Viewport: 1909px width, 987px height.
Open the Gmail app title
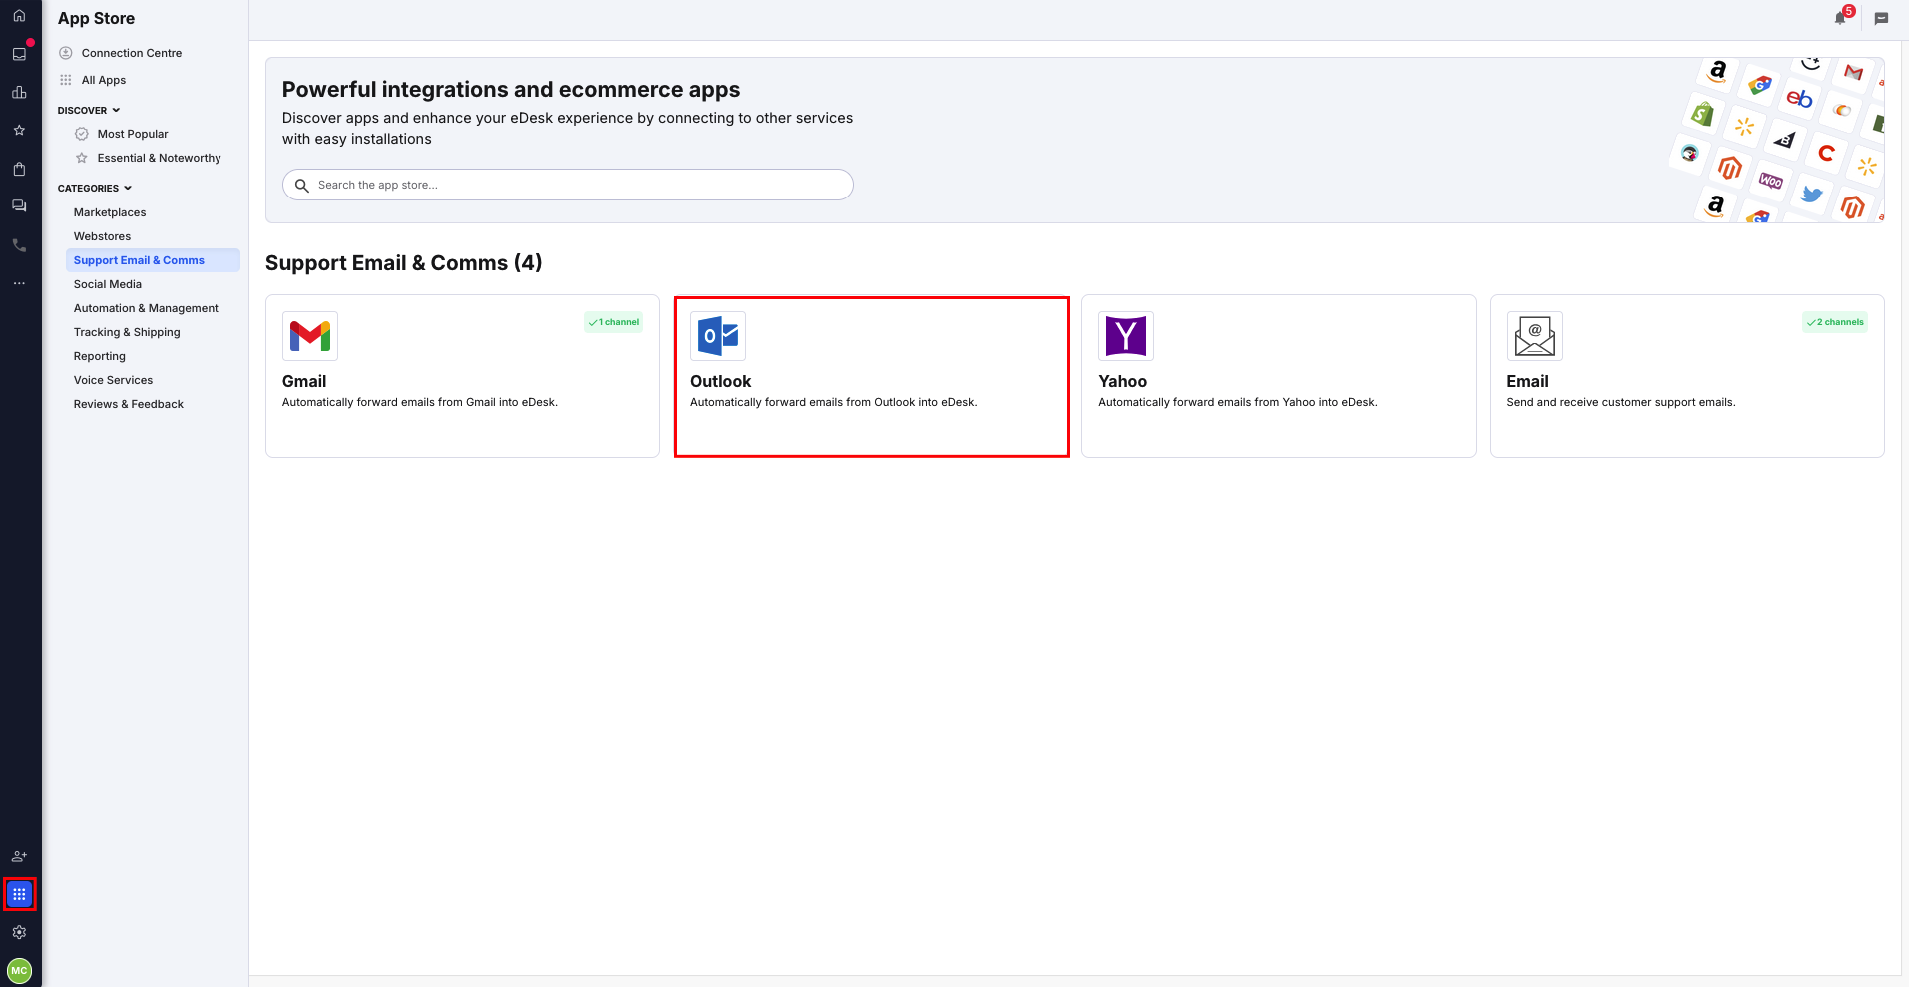304,381
